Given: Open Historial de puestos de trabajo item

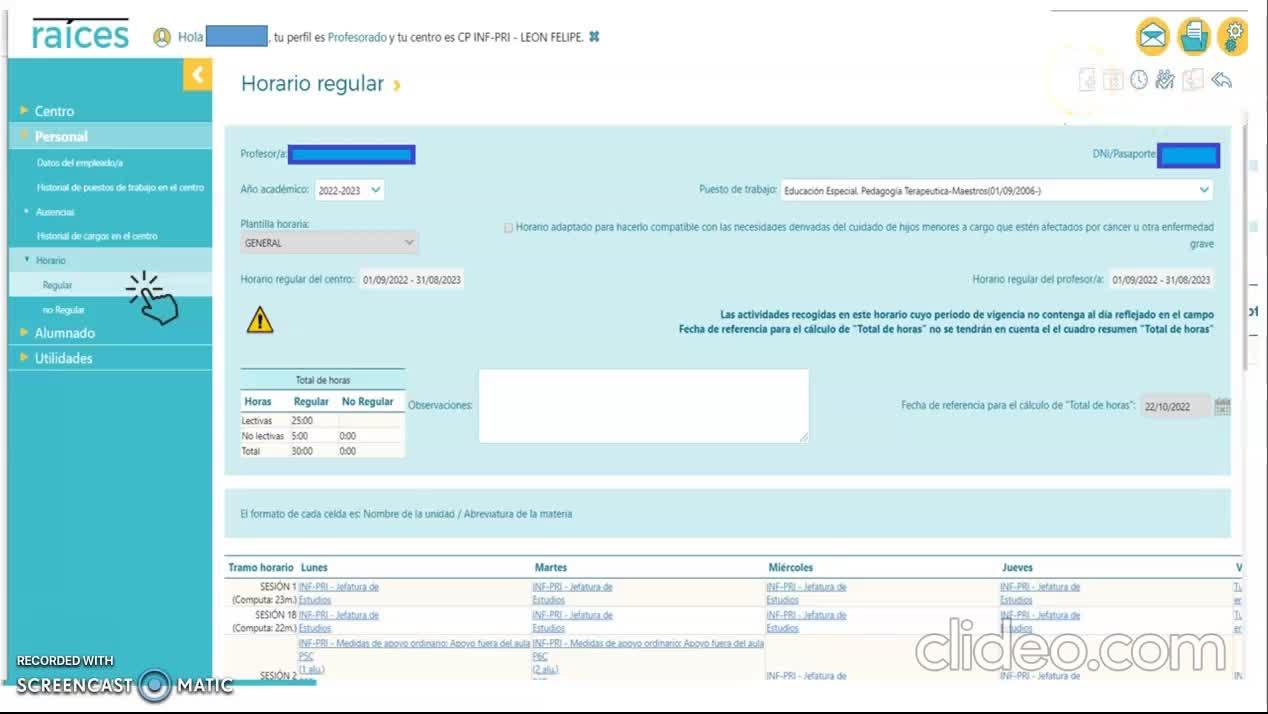Looking at the screenshot, I should coord(120,187).
